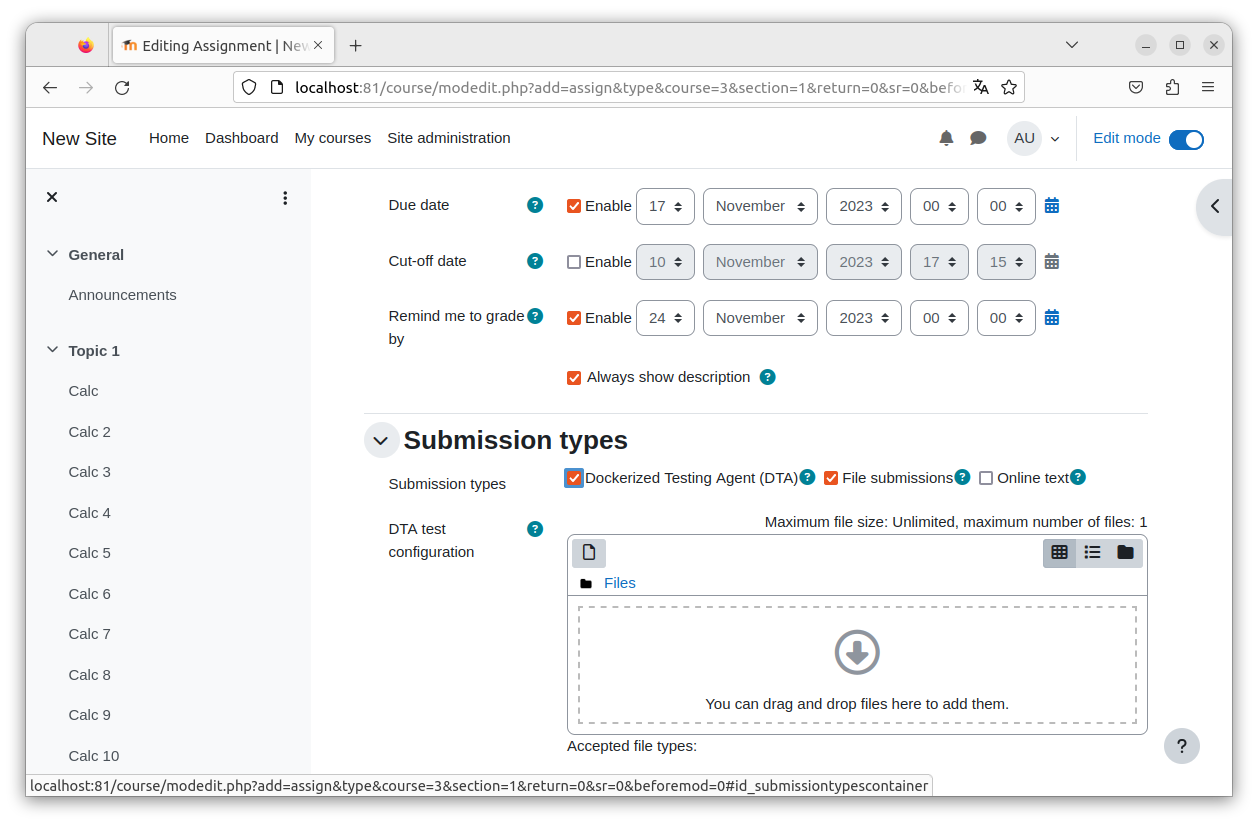
Task: Close the course index drawer
Action: (x=52, y=197)
